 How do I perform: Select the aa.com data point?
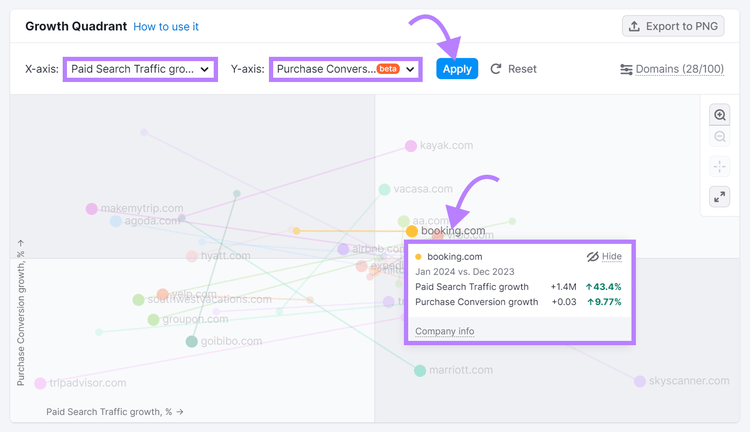(403, 221)
